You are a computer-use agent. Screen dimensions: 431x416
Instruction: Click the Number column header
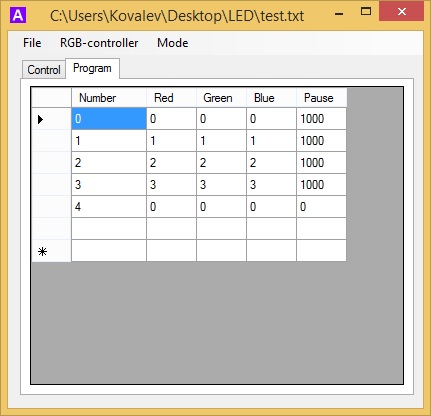[109, 98]
